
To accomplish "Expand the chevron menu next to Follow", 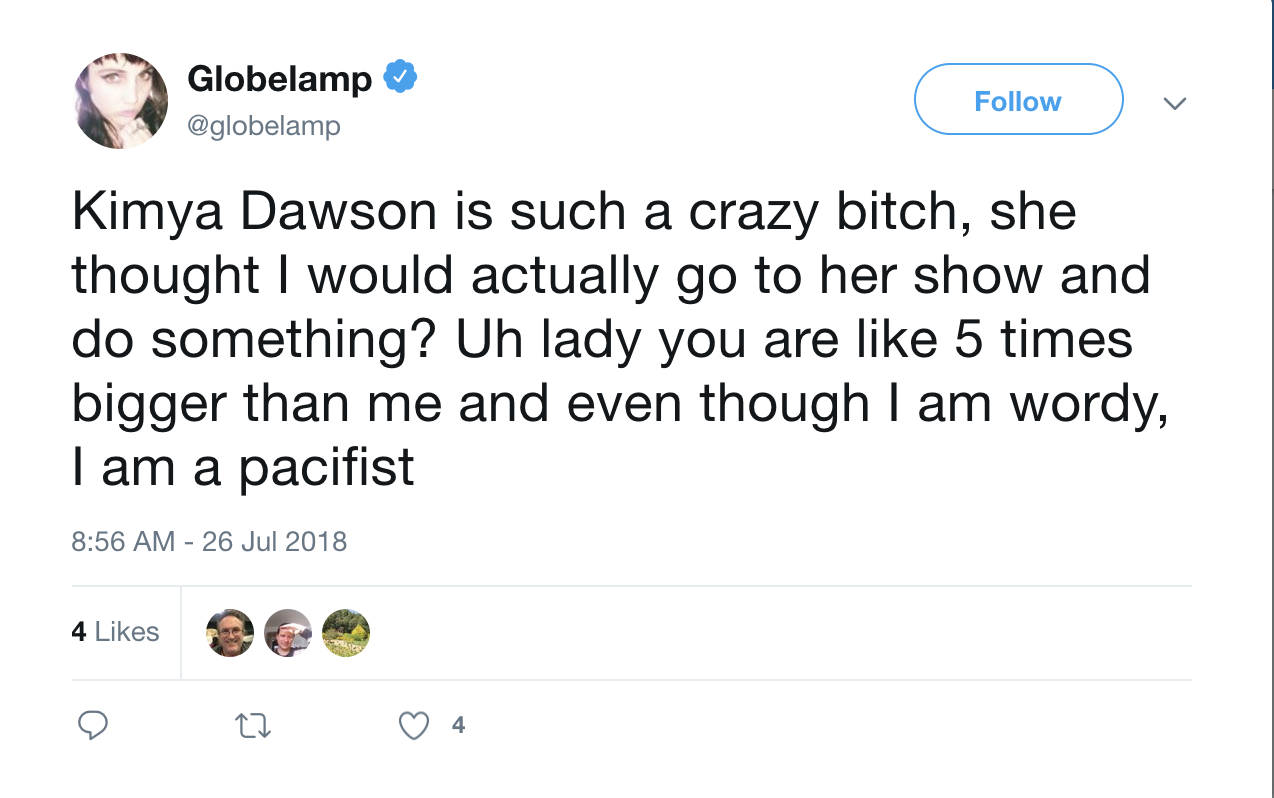I will (x=1175, y=103).
